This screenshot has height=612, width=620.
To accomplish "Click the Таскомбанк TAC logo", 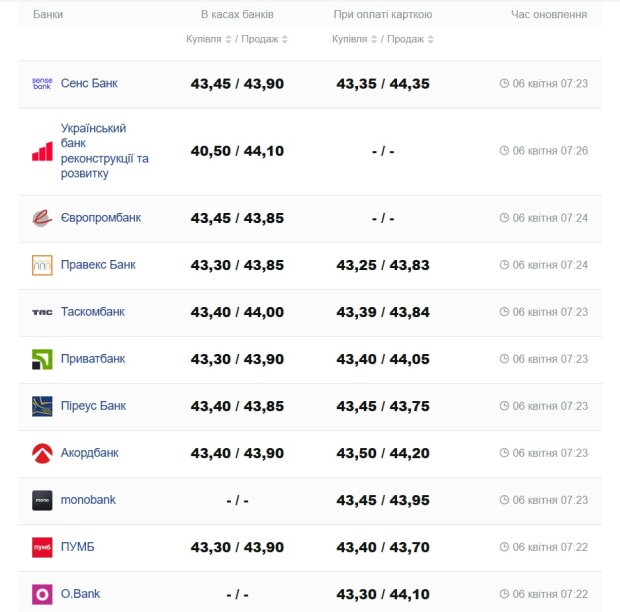I will click(x=42, y=312).
